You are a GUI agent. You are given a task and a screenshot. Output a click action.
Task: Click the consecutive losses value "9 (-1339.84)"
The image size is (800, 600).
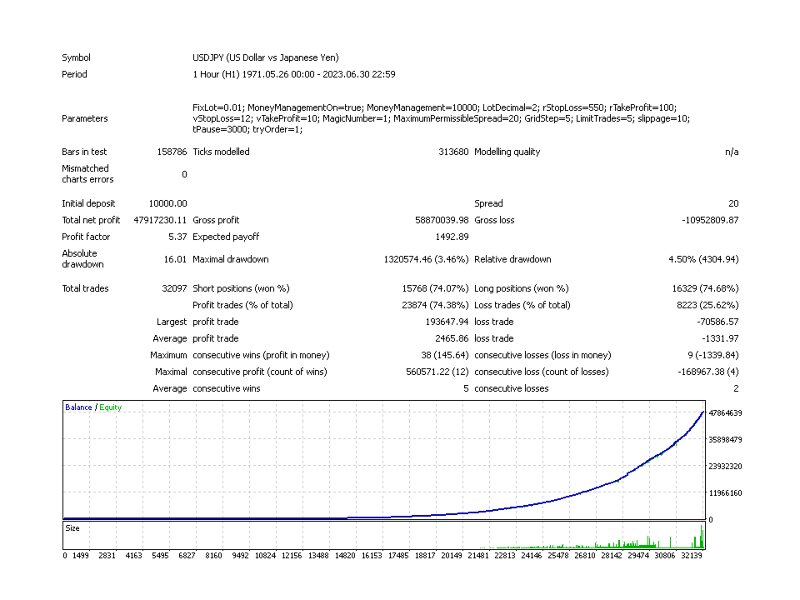pos(713,355)
